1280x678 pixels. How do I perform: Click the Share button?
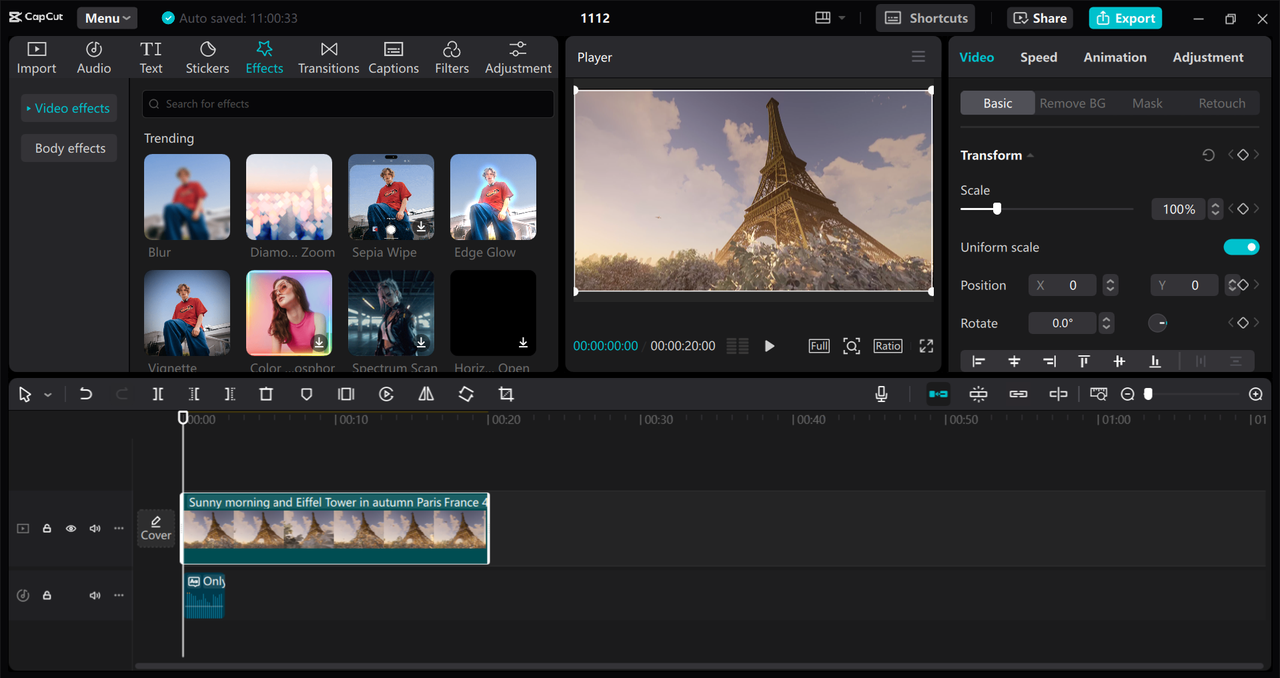coord(1040,18)
